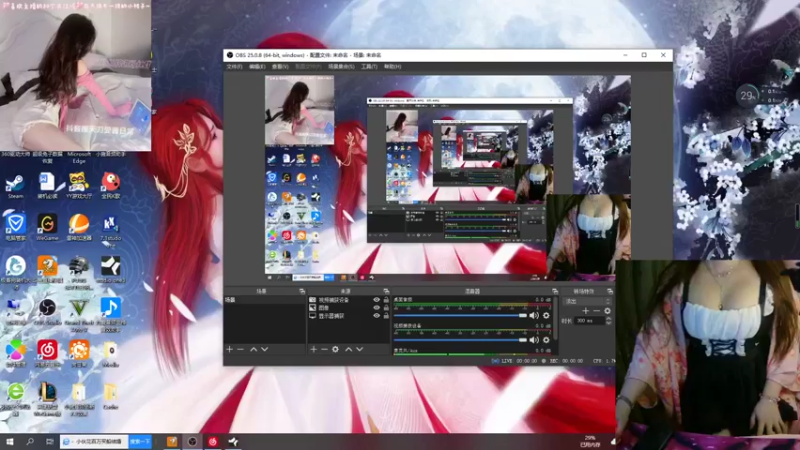Open the Grand Theft Auto V desktop shortcut
800x450 pixels.
tap(79, 314)
